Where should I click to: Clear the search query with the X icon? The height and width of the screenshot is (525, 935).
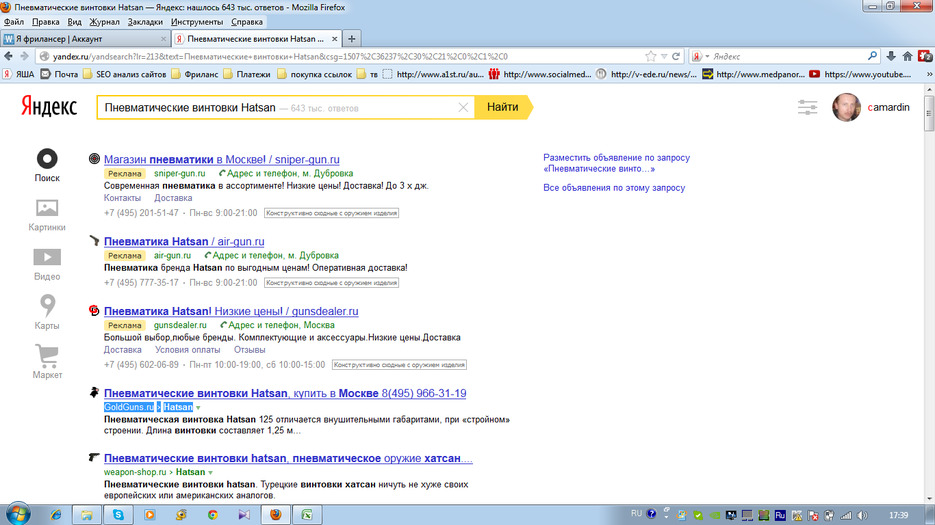(x=463, y=107)
